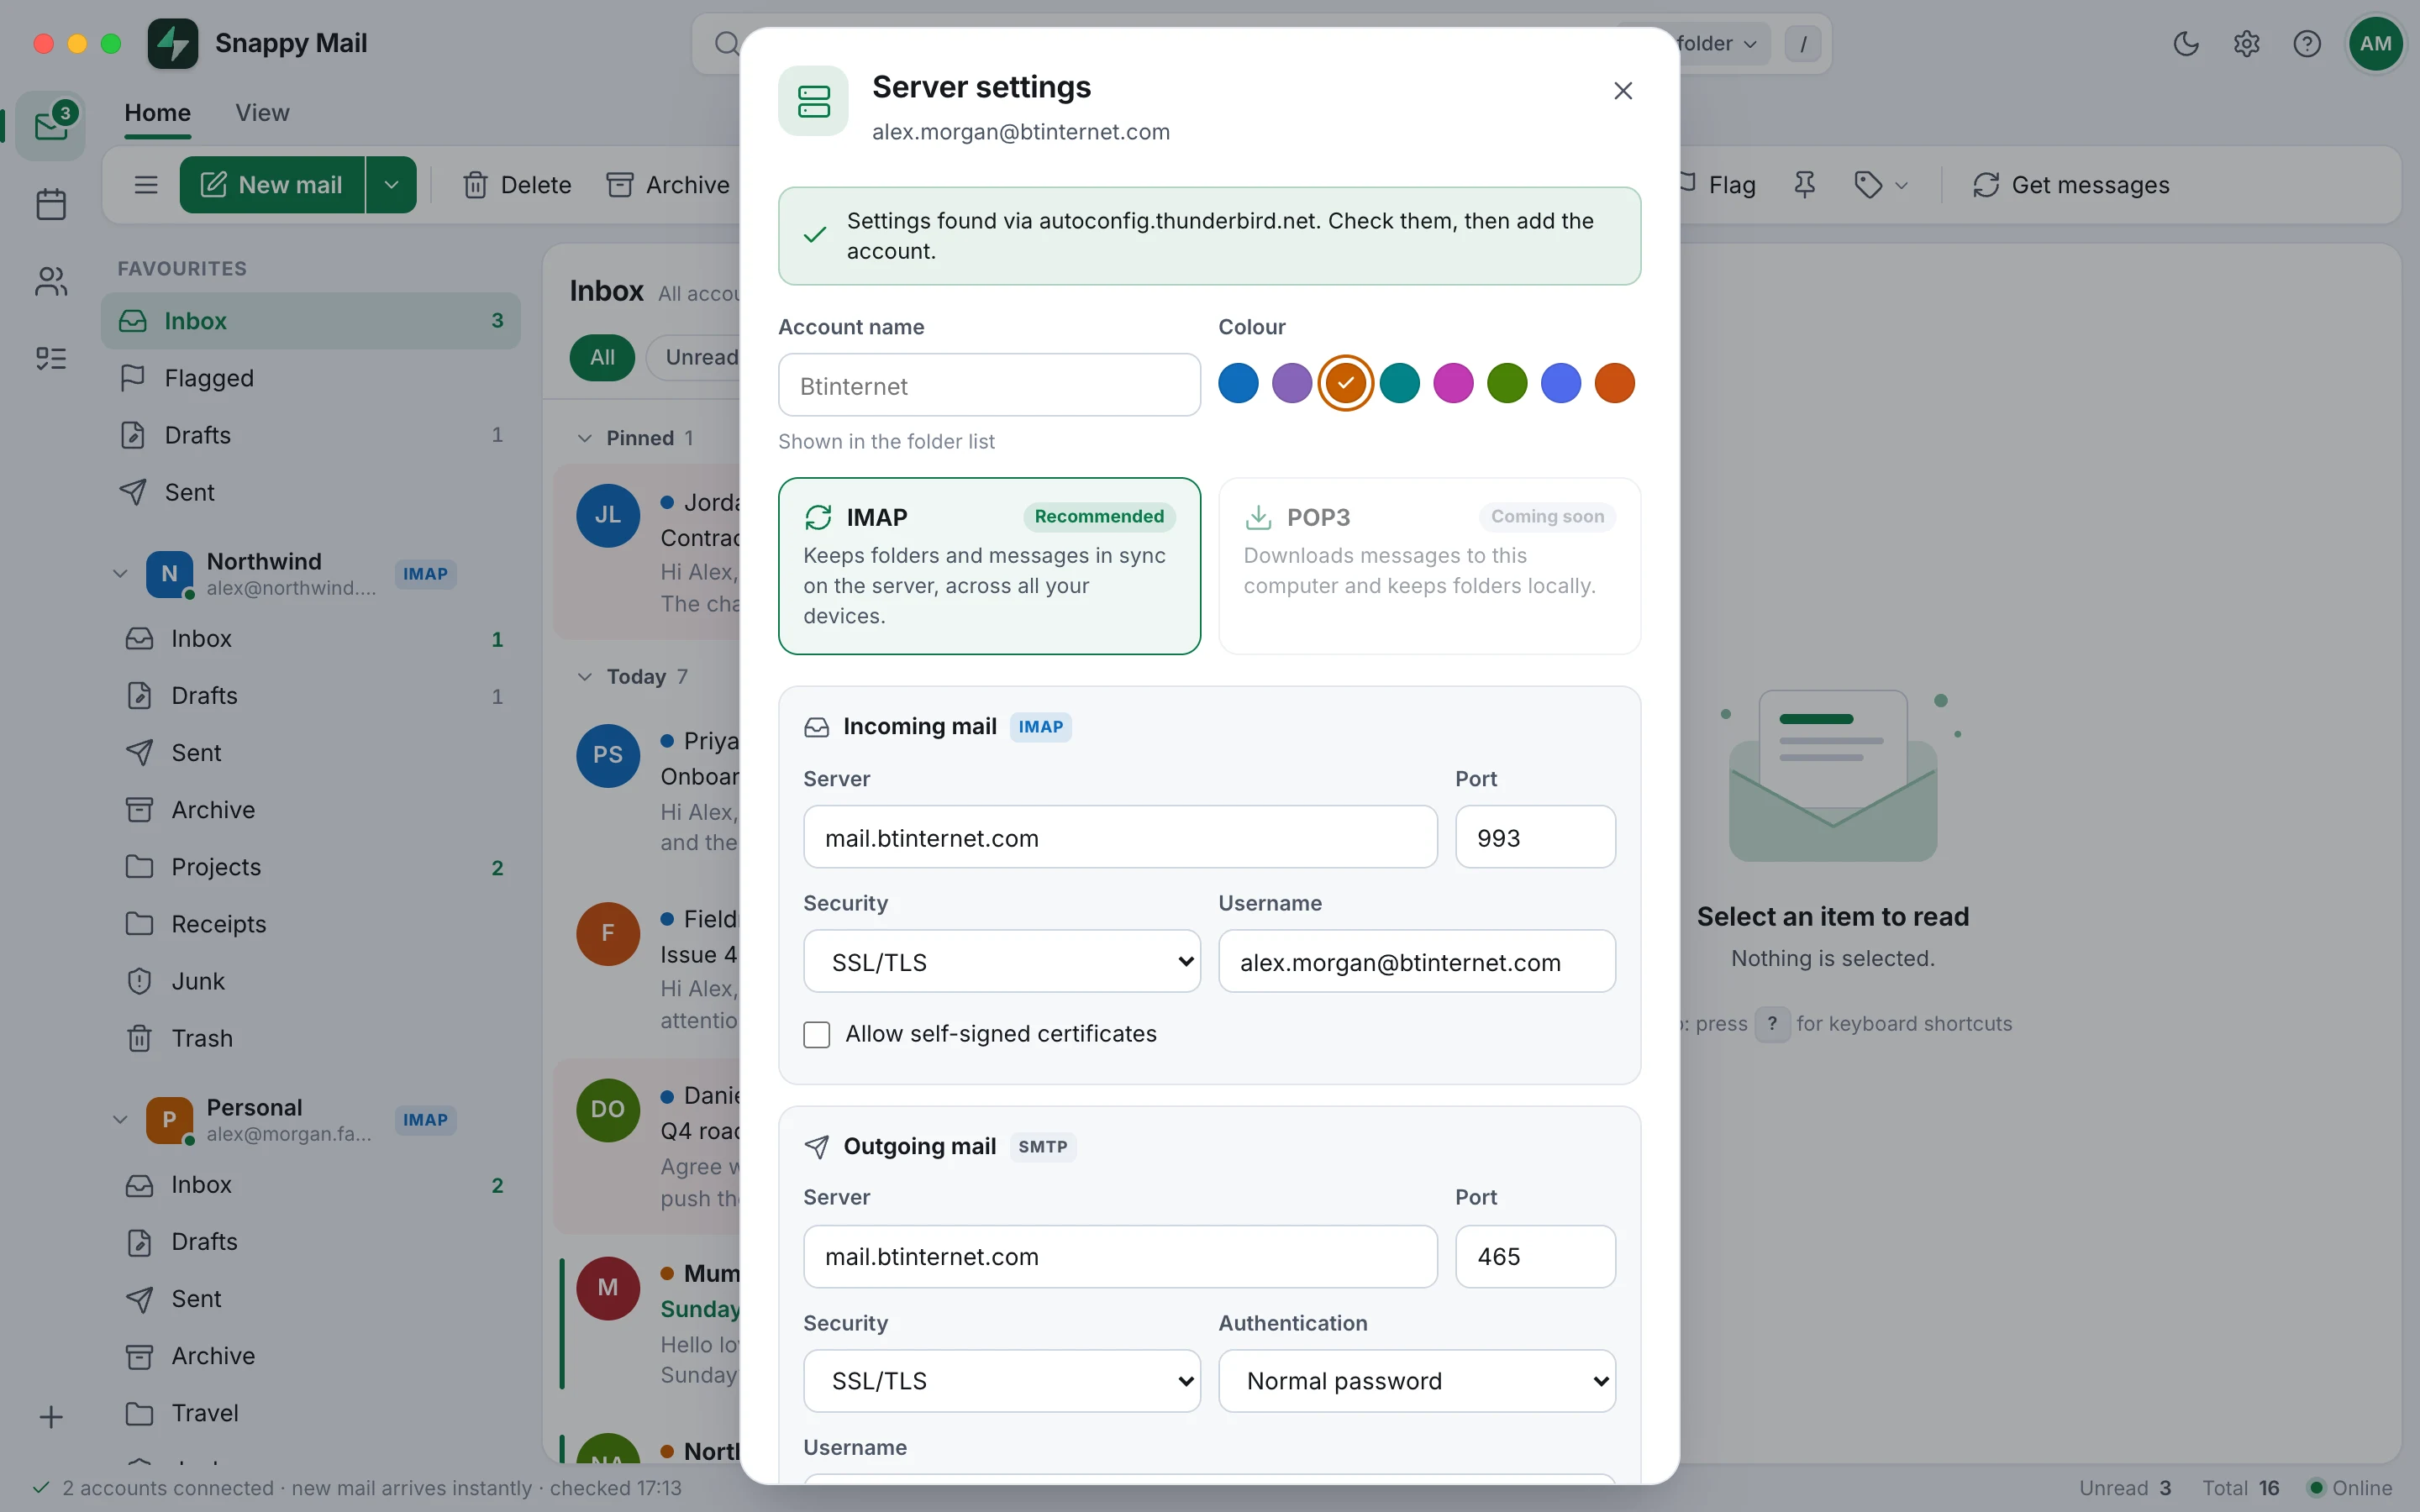Select the POP3 protocol card
This screenshot has height=1512, width=2420.
(1429, 566)
